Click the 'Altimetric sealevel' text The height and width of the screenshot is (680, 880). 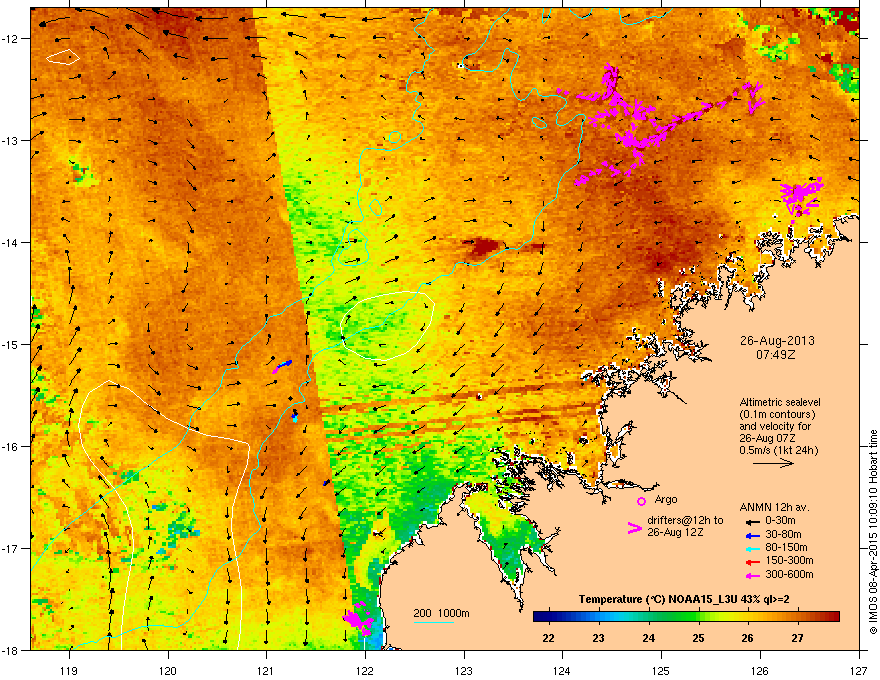pyautogui.click(x=780, y=402)
